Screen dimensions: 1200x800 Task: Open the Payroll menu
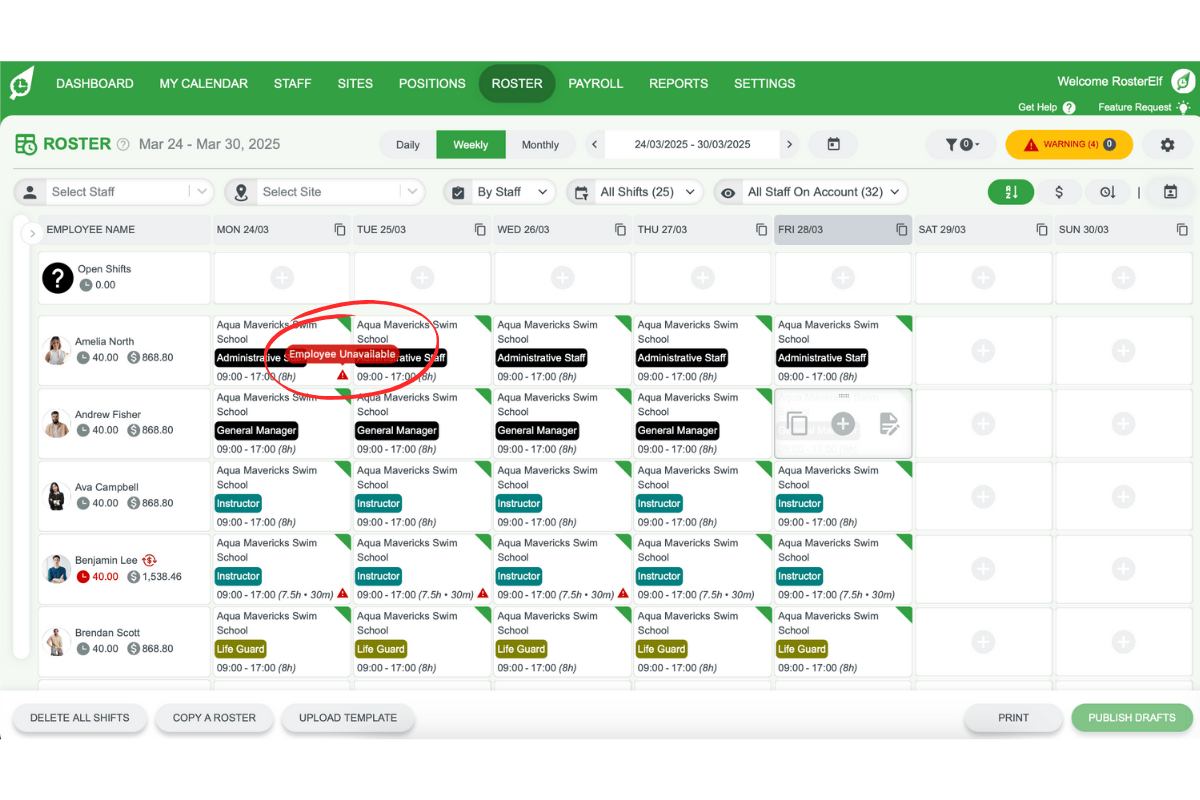coord(595,84)
